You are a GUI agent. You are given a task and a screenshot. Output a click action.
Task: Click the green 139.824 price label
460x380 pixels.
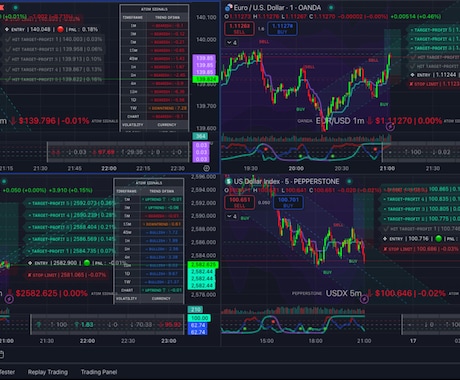[205, 79]
